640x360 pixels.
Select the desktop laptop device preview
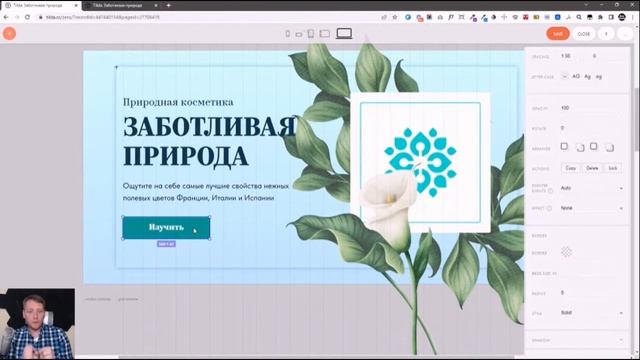click(x=344, y=33)
